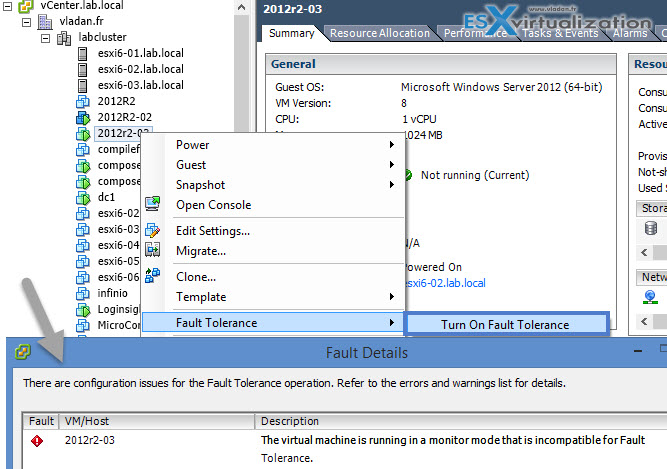Collapse the vCenter.lab.local tree node
The height and width of the screenshot is (469, 667).
[x=7, y=6]
